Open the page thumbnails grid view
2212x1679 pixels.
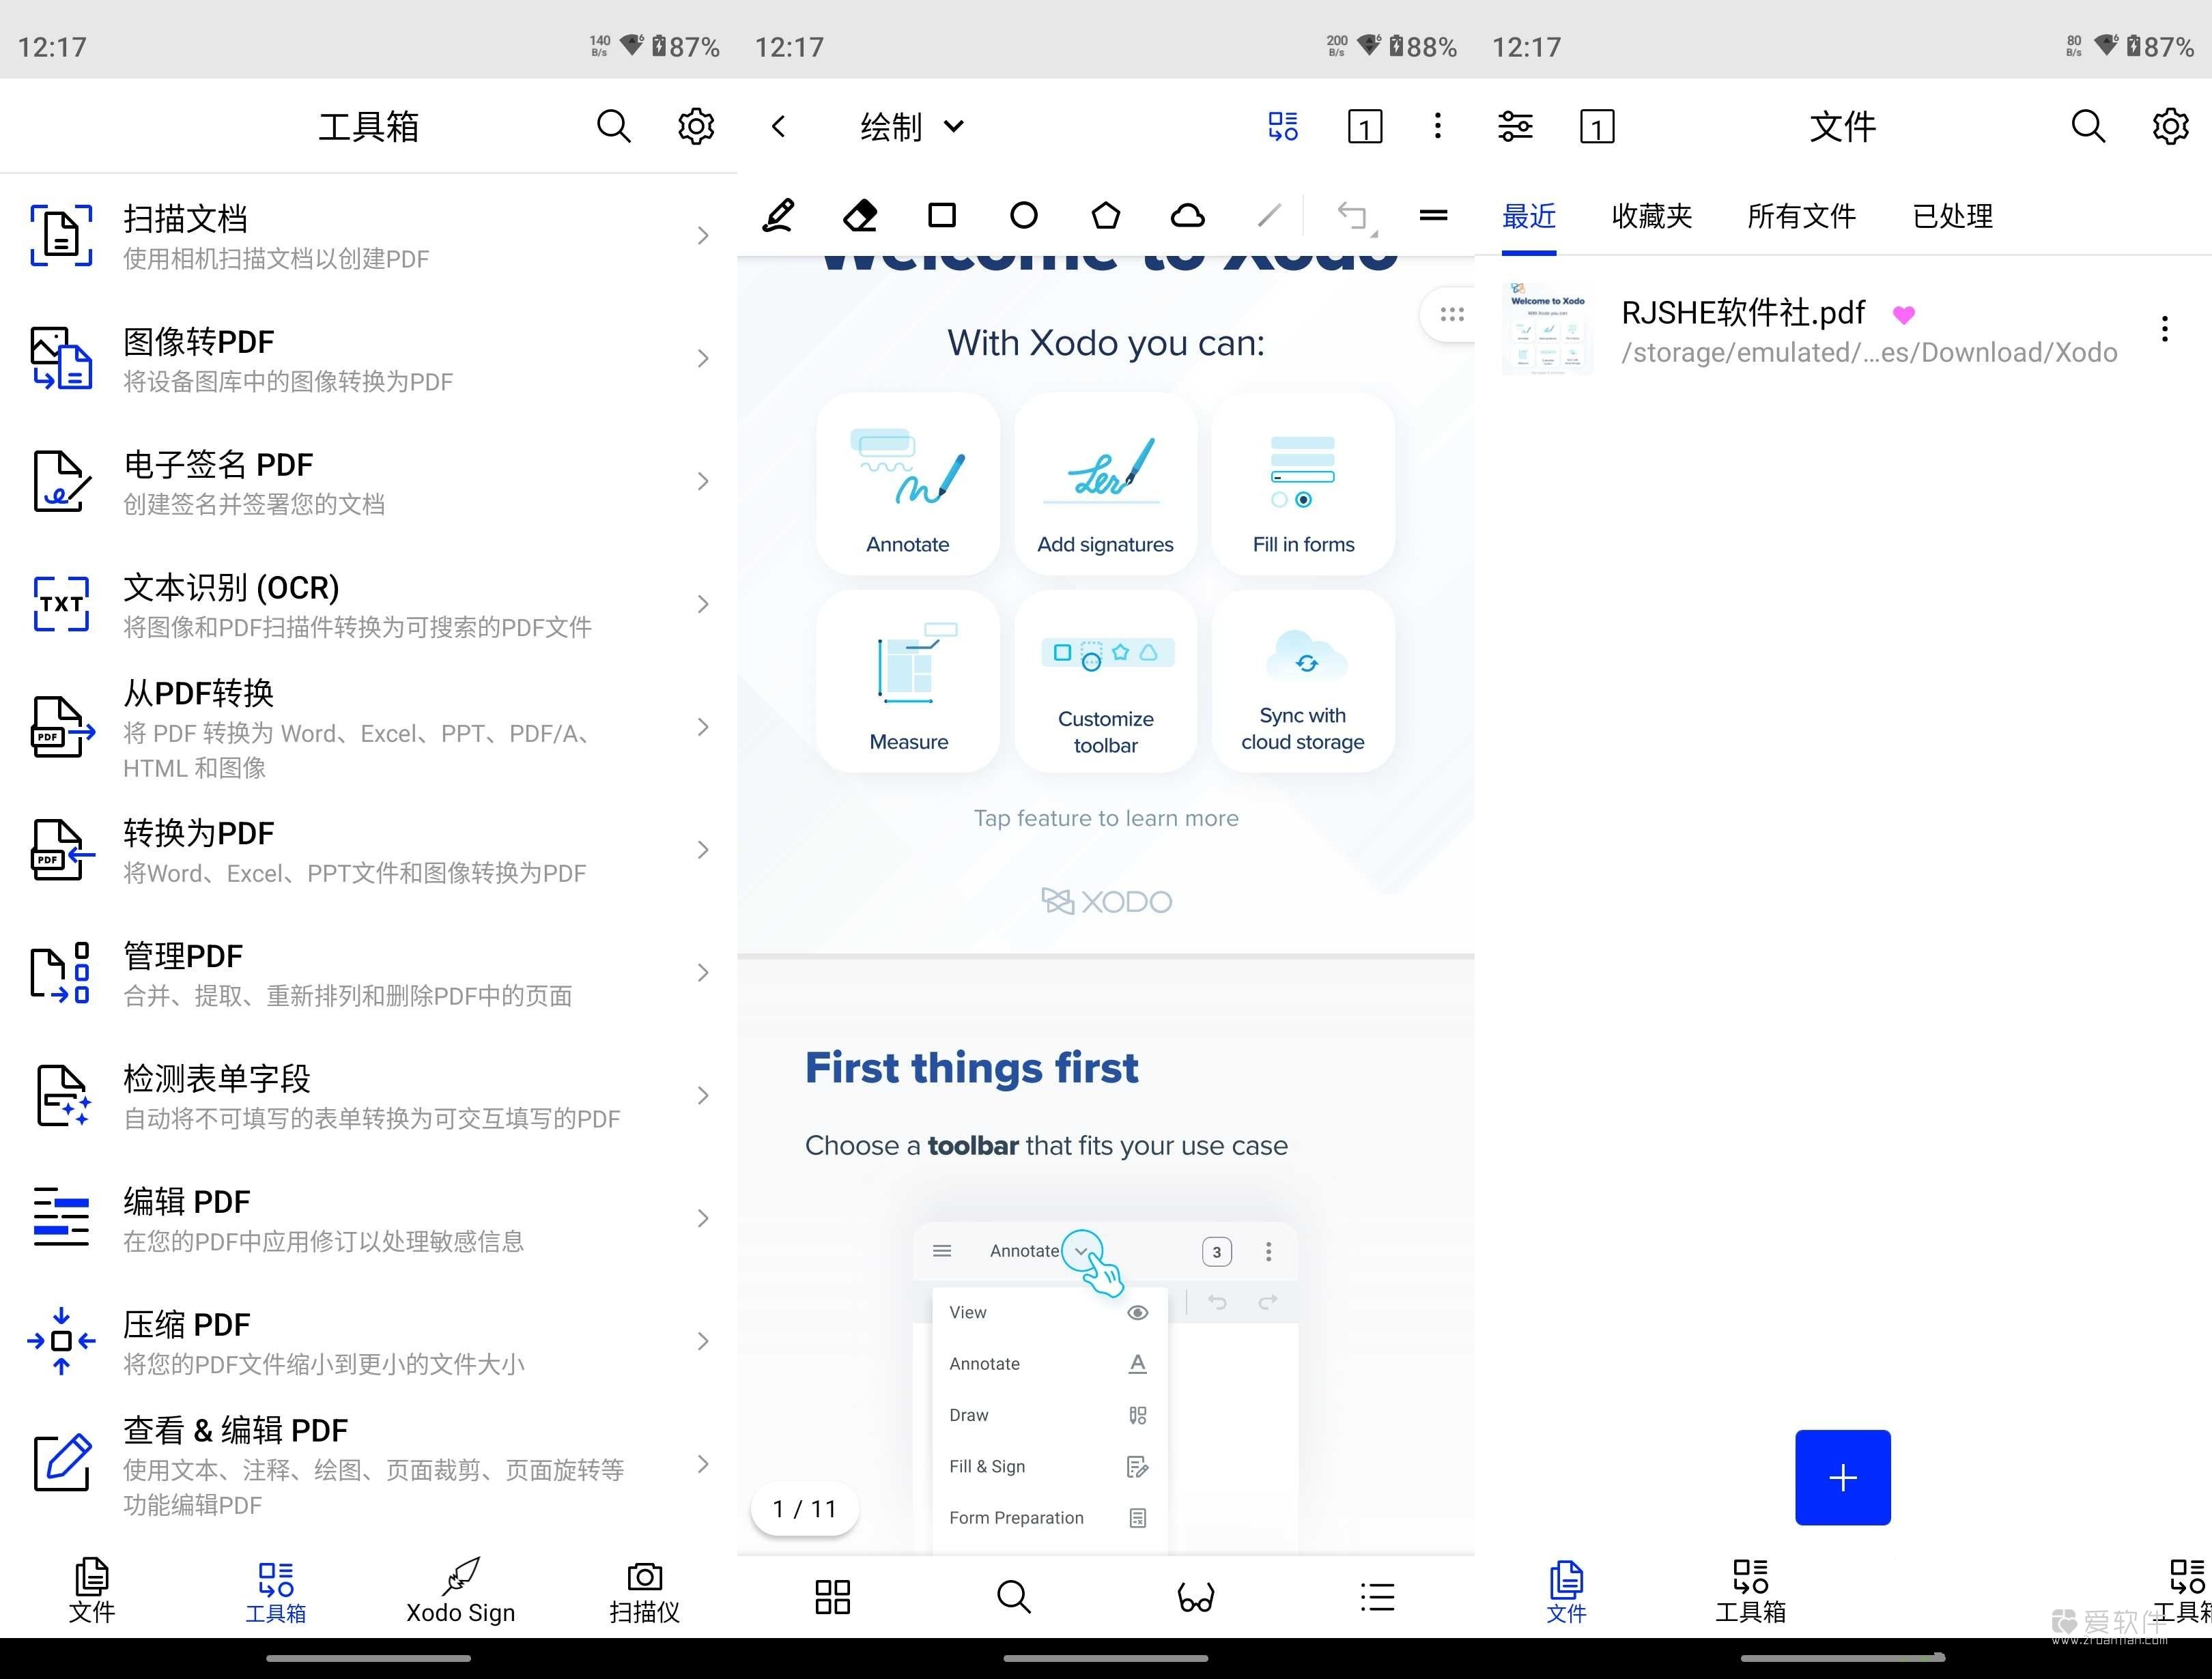(x=832, y=1597)
